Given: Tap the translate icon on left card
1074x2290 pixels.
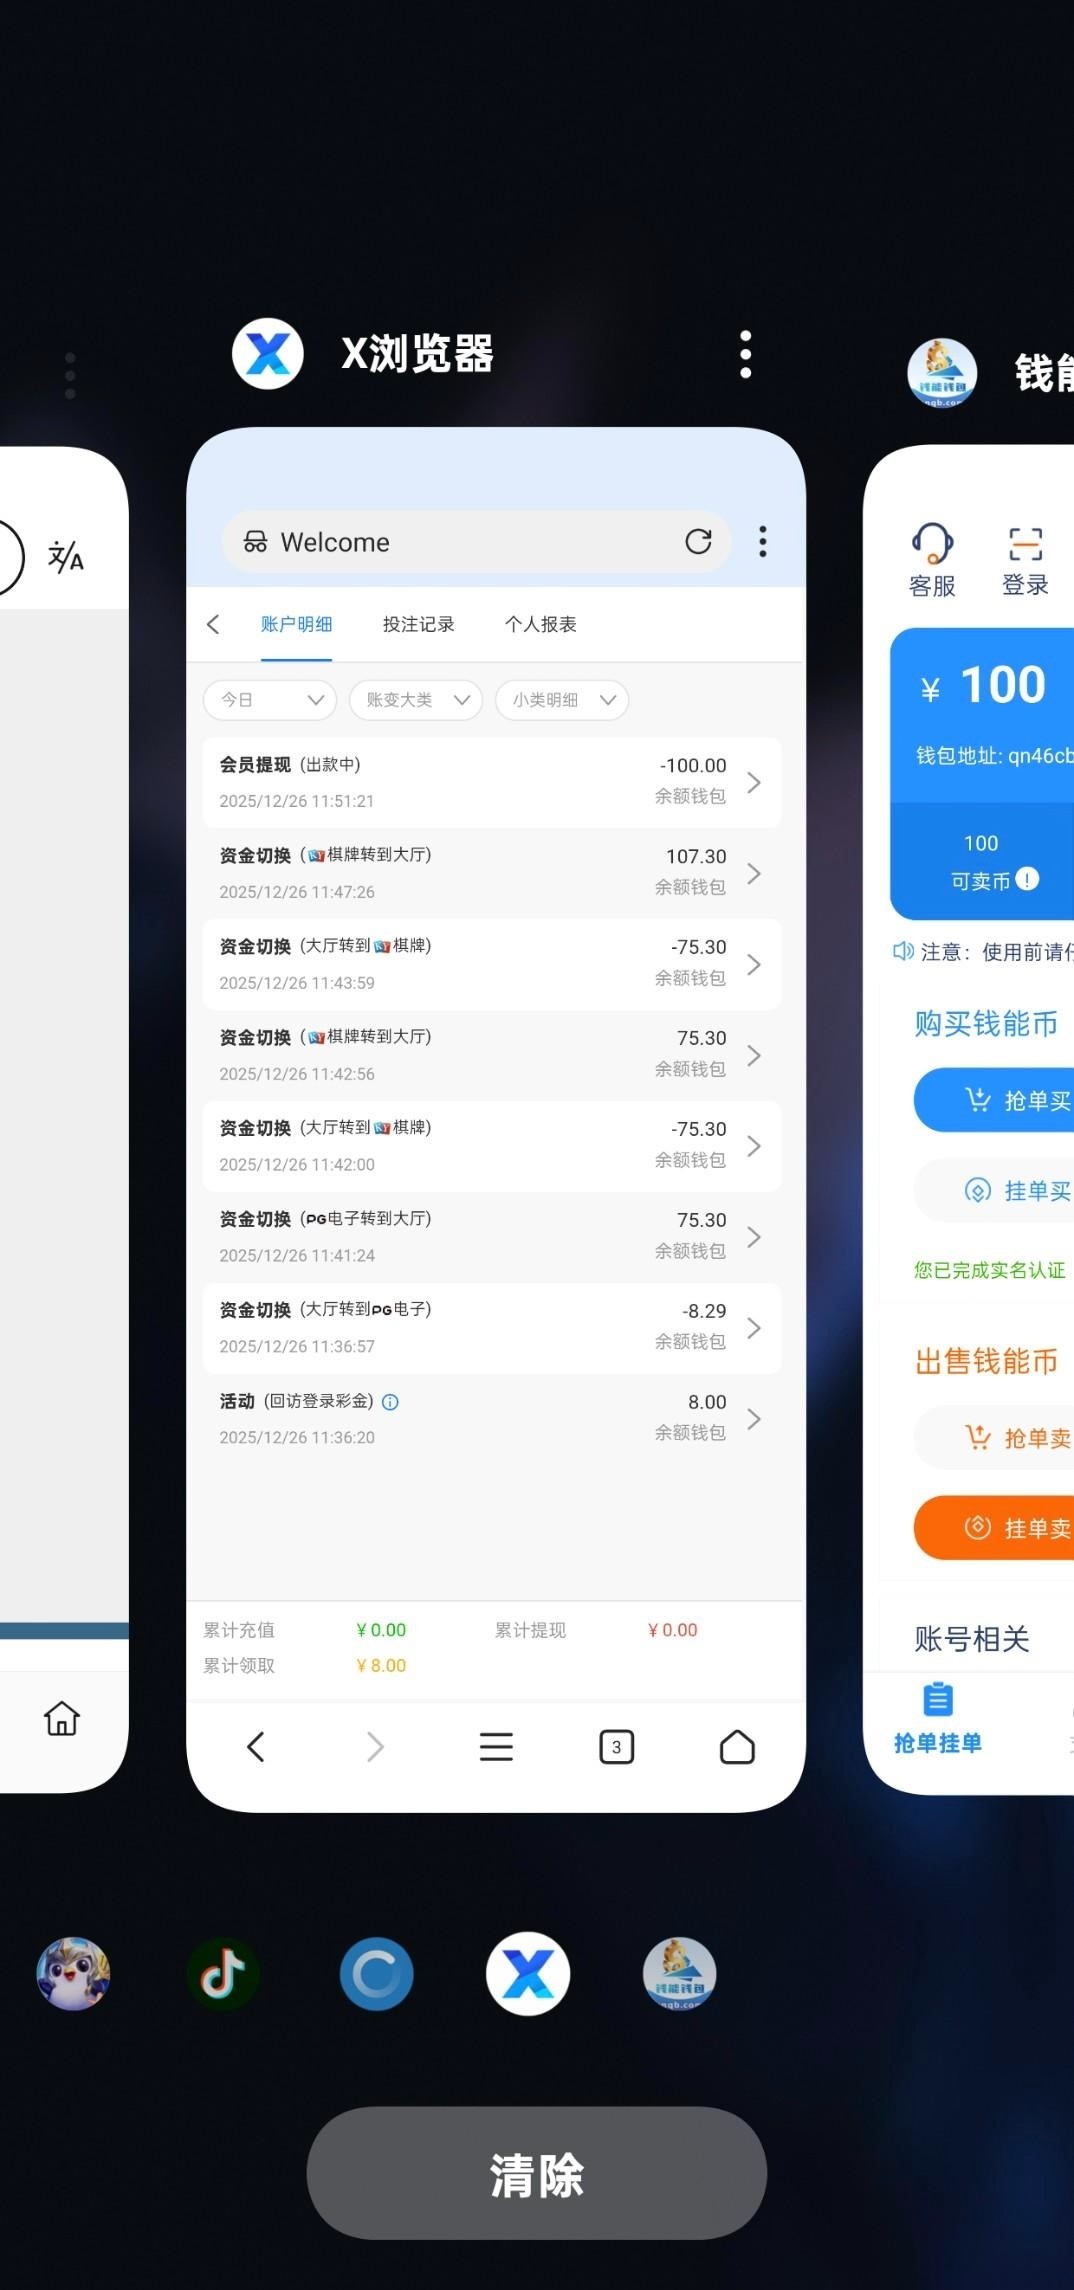Looking at the screenshot, I should click(66, 557).
